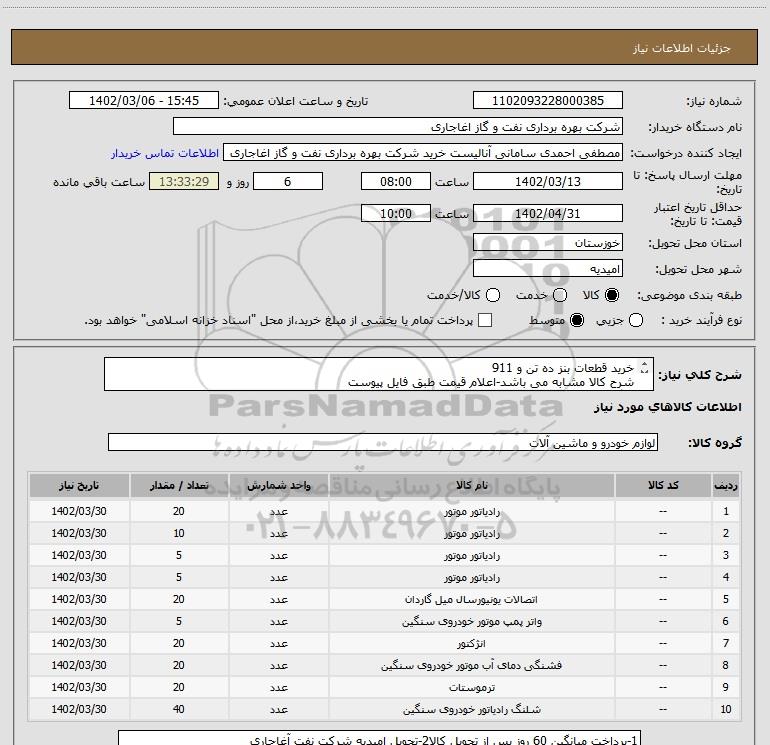Select the جزیی purchase type radio
The width and height of the screenshot is (770, 745).
click(x=635, y=320)
